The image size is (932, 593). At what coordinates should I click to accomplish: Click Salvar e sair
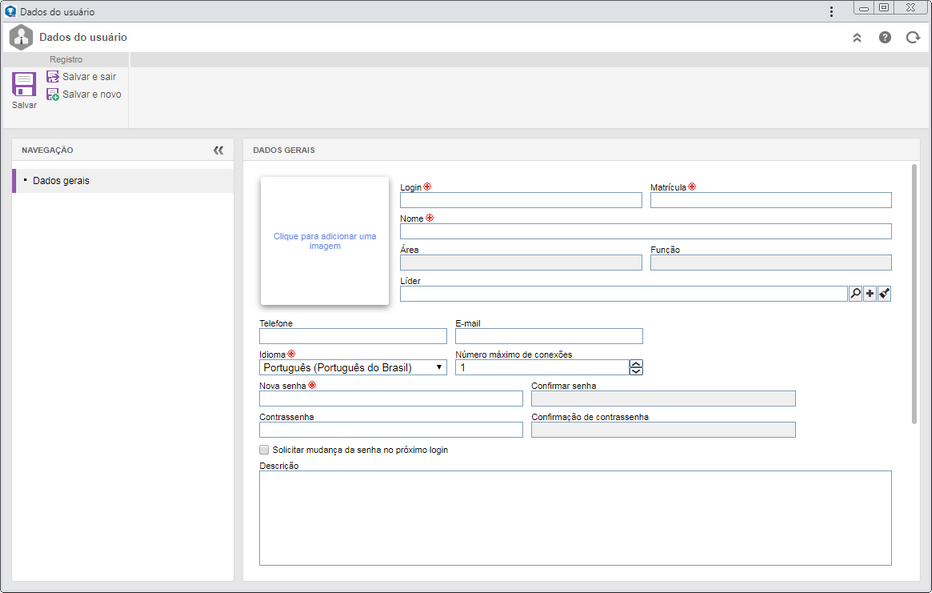point(81,77)
